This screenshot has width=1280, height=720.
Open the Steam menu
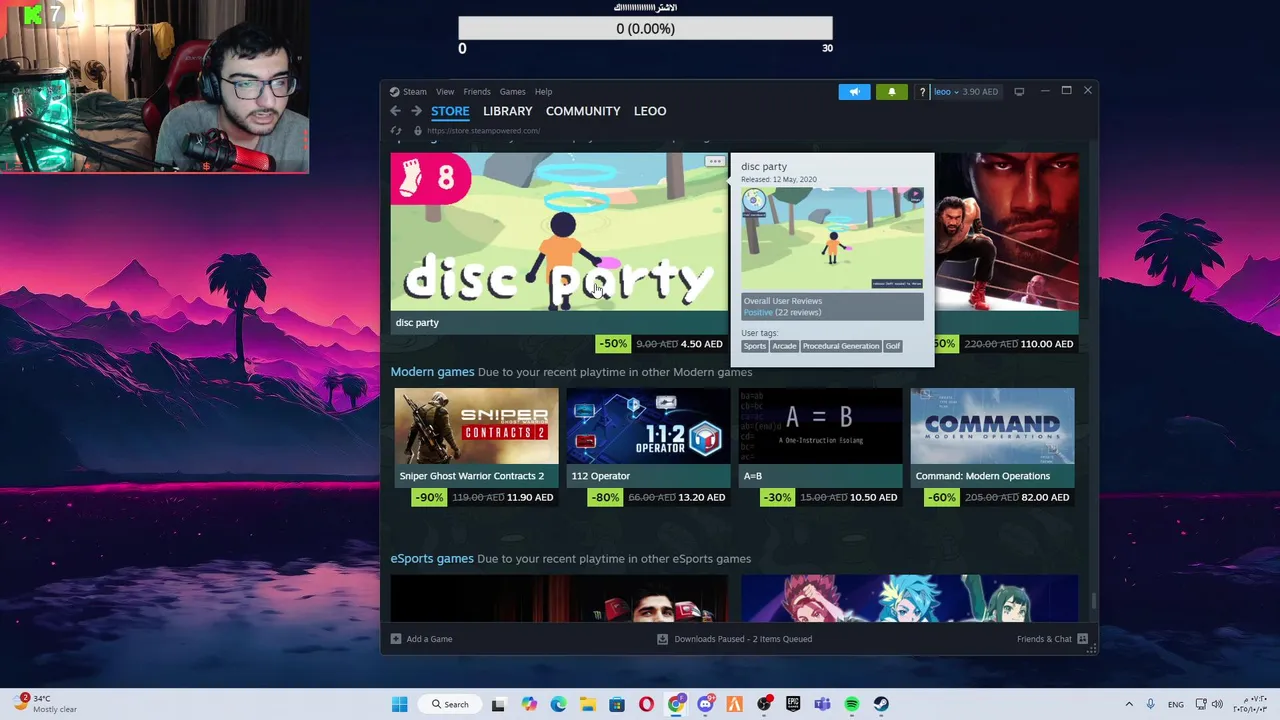point(414,91)
